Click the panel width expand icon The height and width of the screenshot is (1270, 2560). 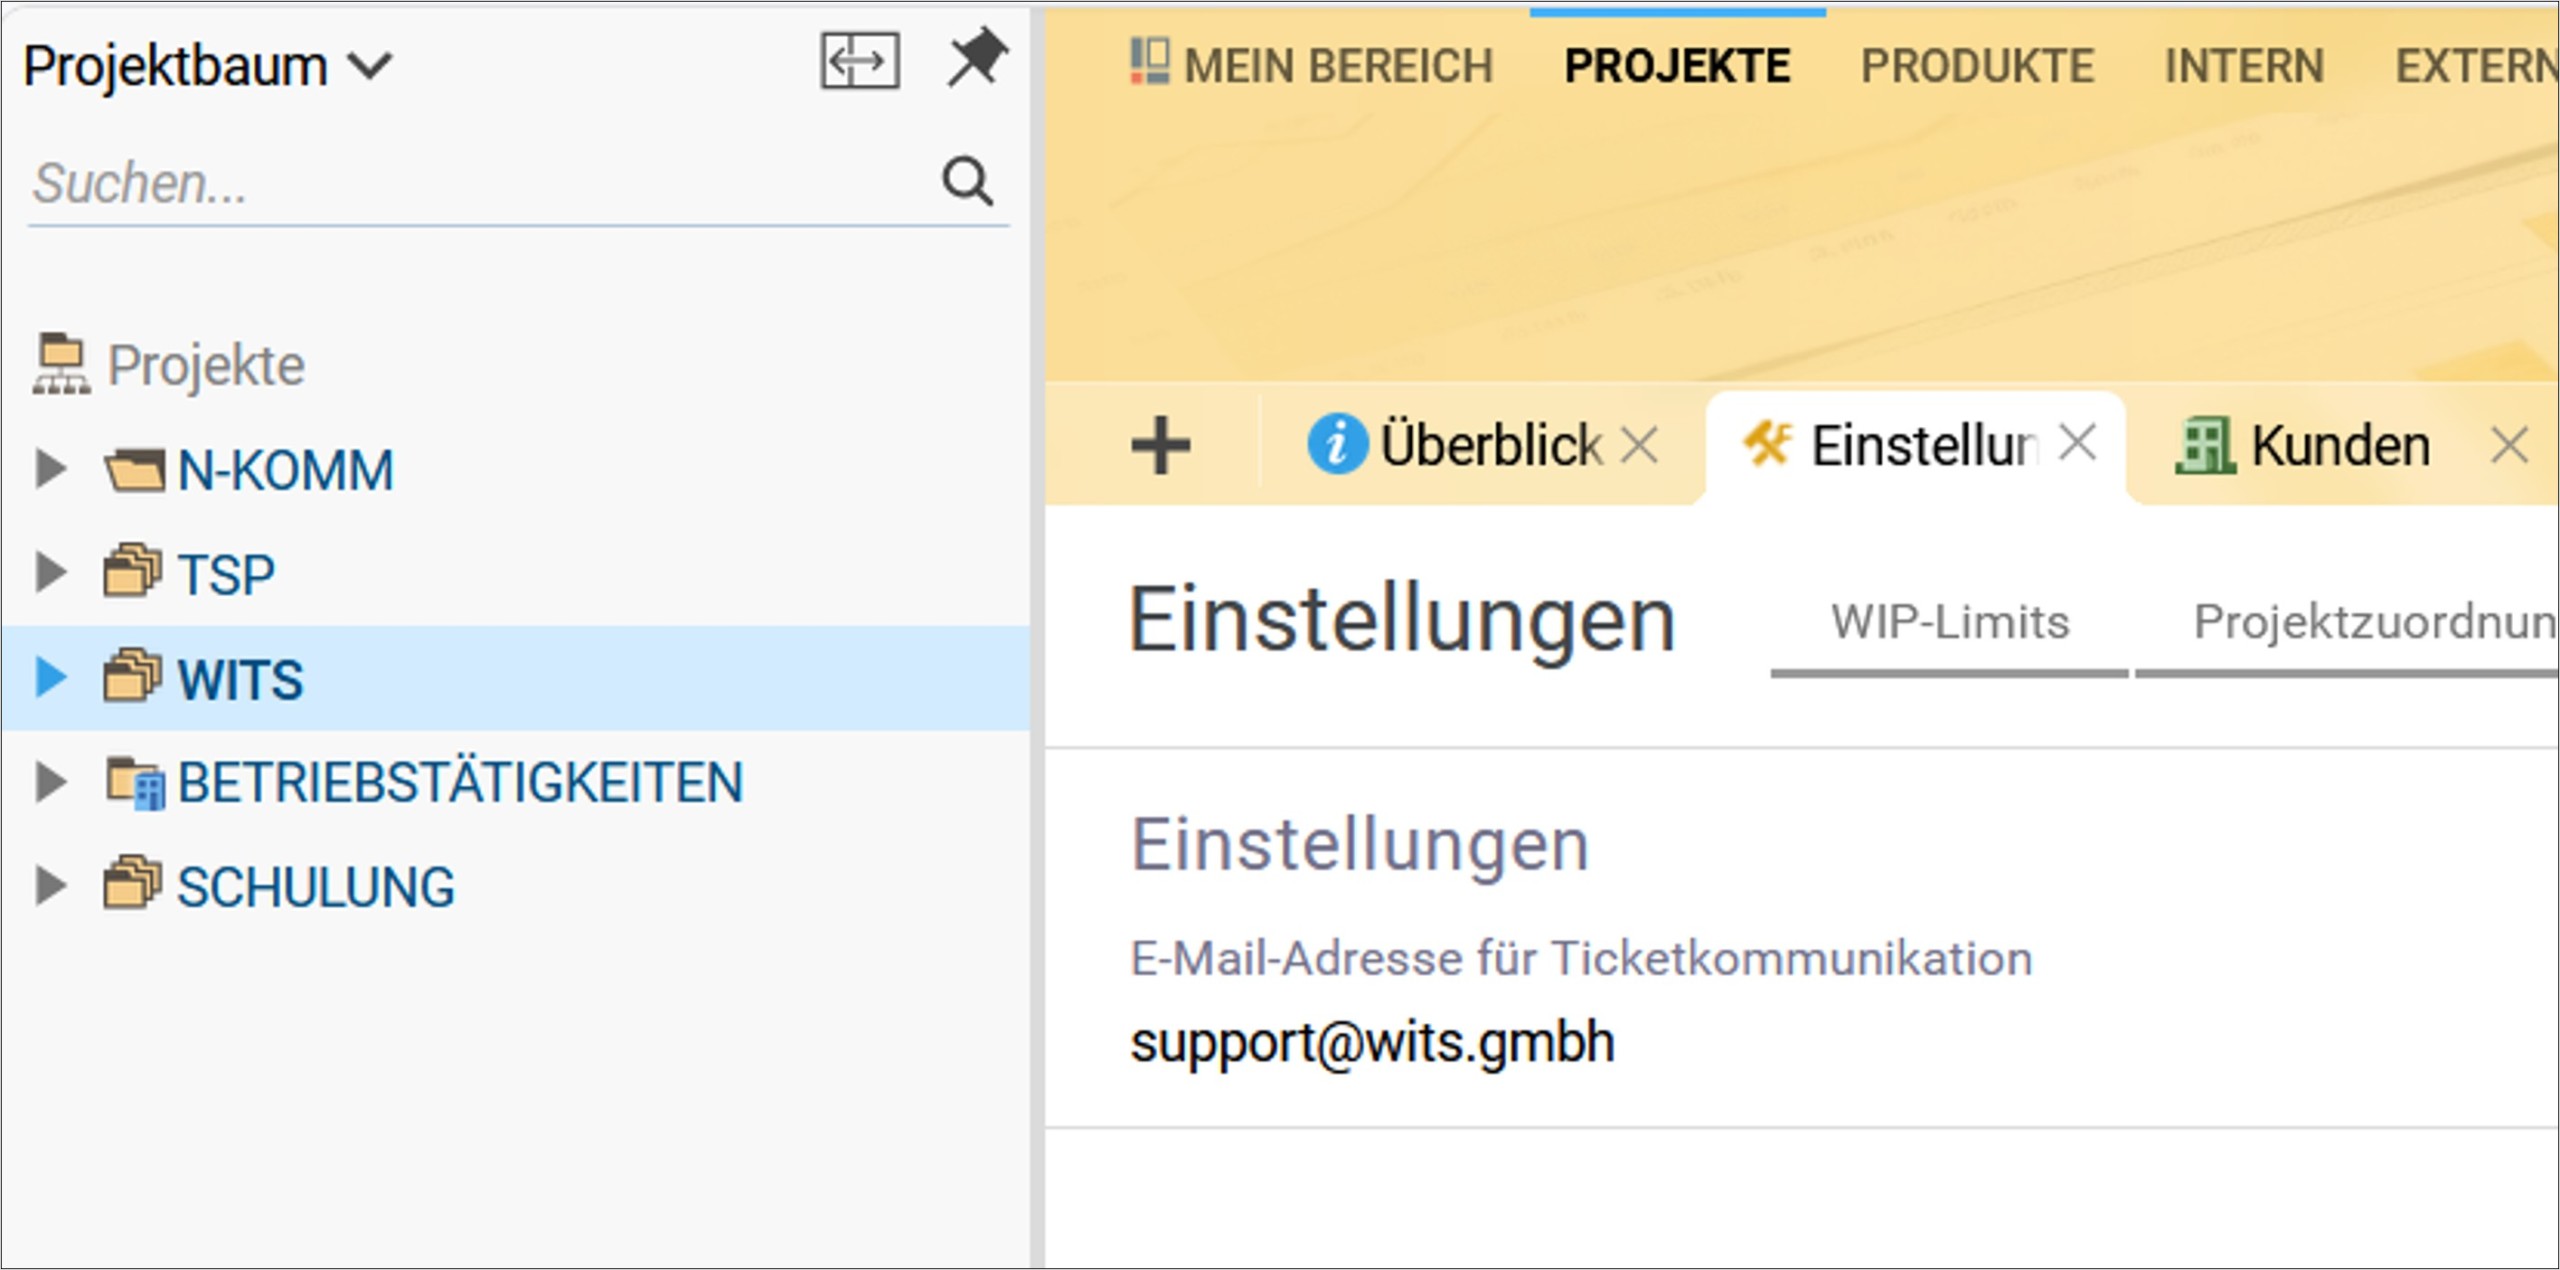[860, 61]
